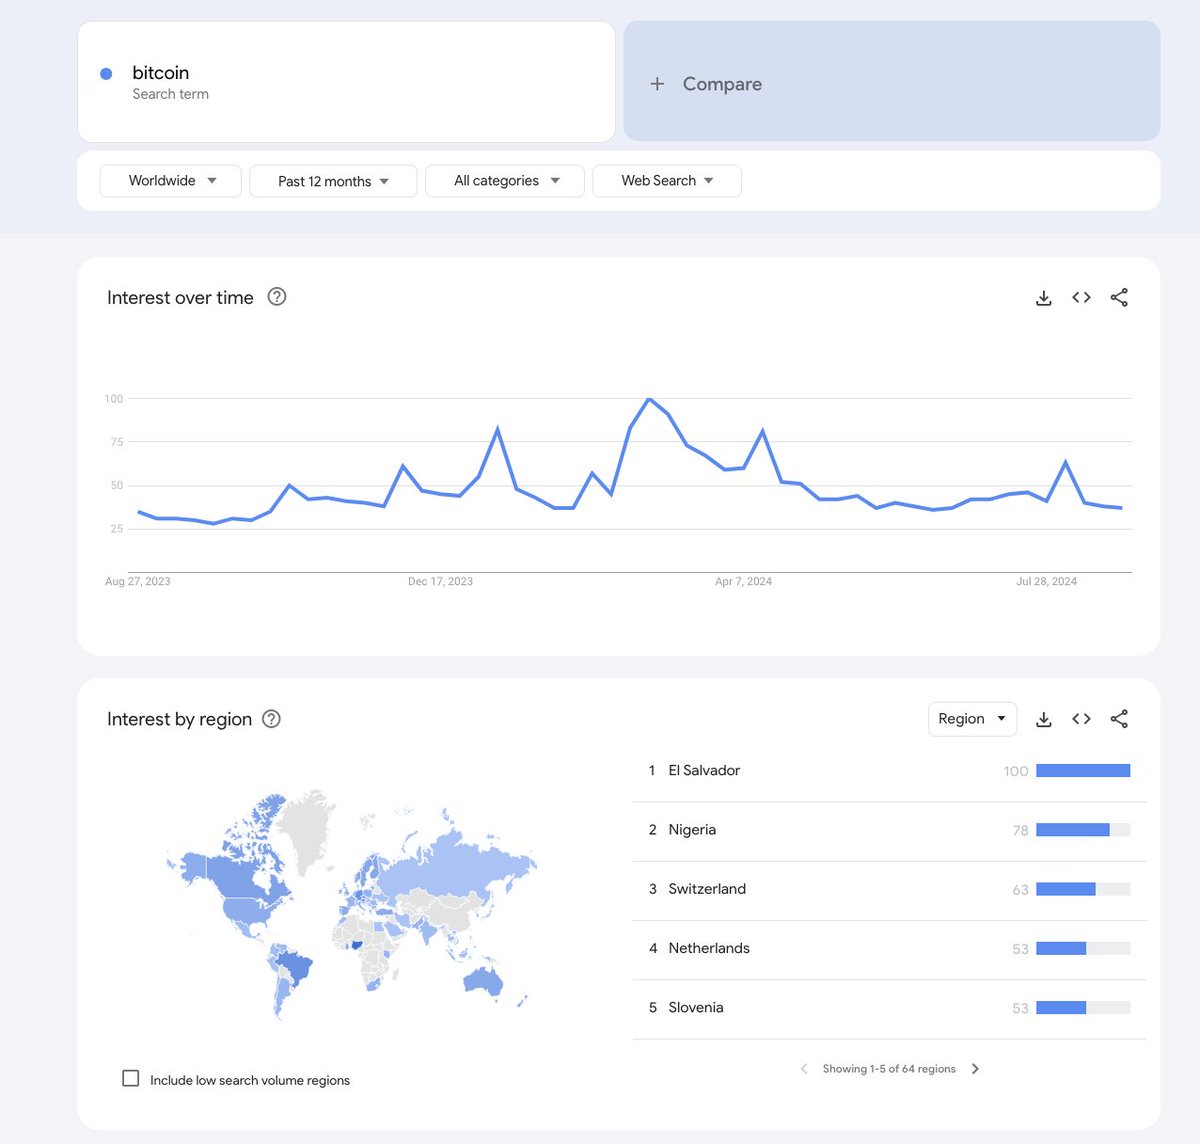Click the Apr 7, 2024 axis label
1200x1144 pixels.
click(x=743, y=581)
